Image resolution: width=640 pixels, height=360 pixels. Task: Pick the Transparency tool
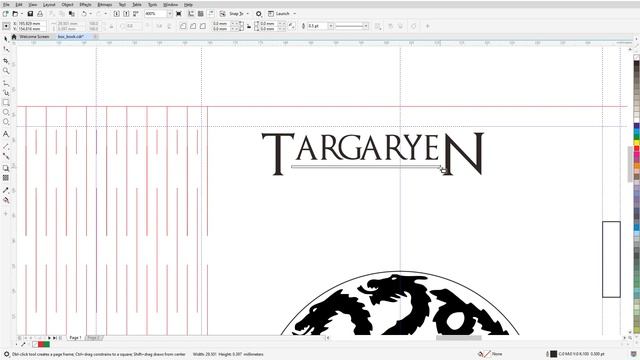pos(6,178)
